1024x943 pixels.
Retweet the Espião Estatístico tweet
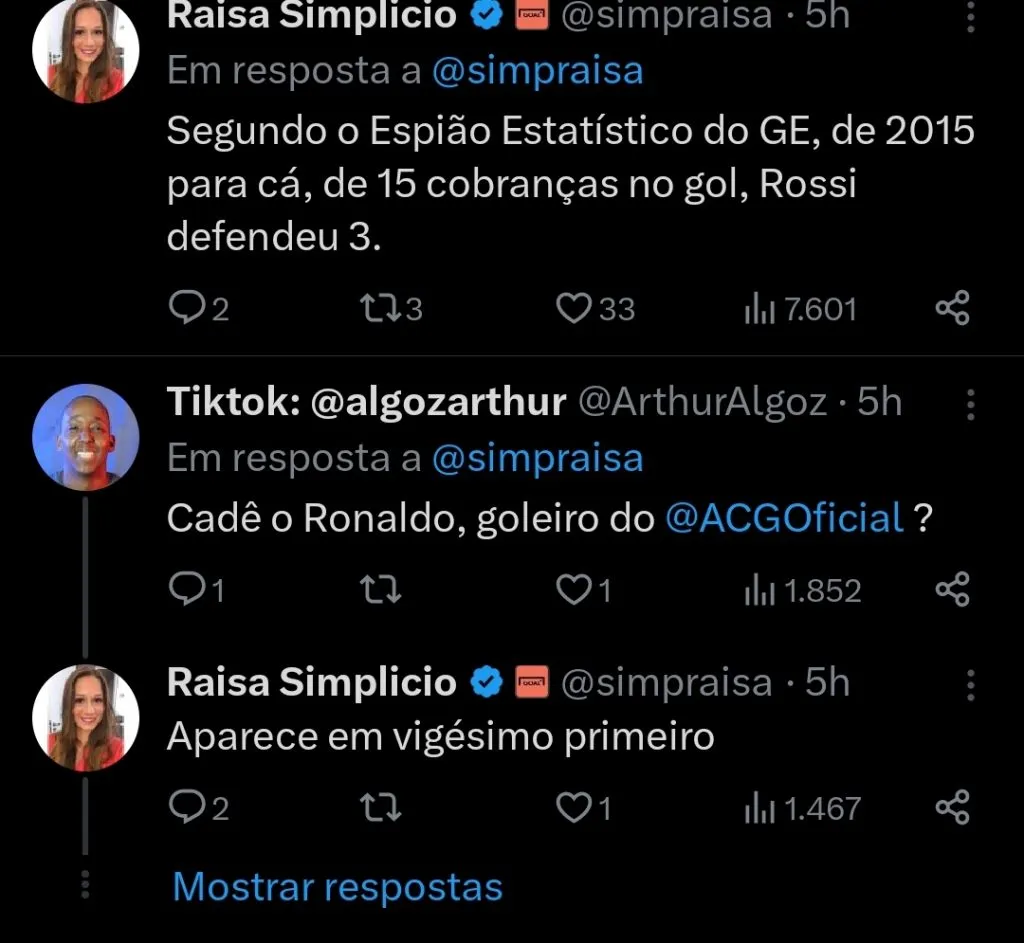coord(379,308)
